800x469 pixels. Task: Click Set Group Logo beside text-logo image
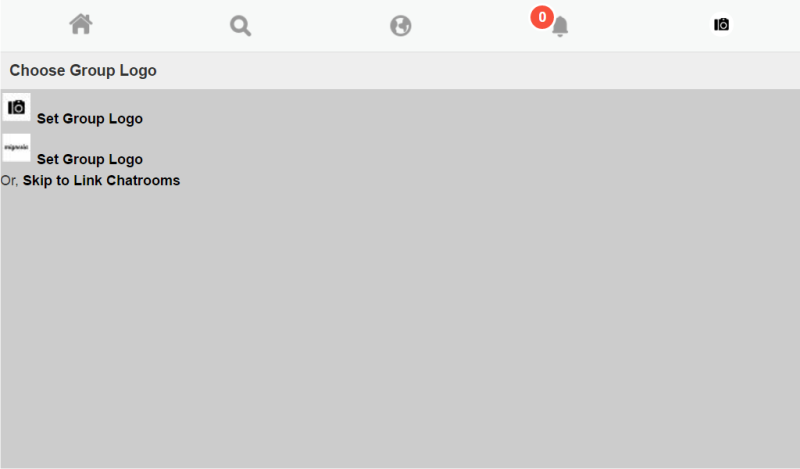coord(90,159)
